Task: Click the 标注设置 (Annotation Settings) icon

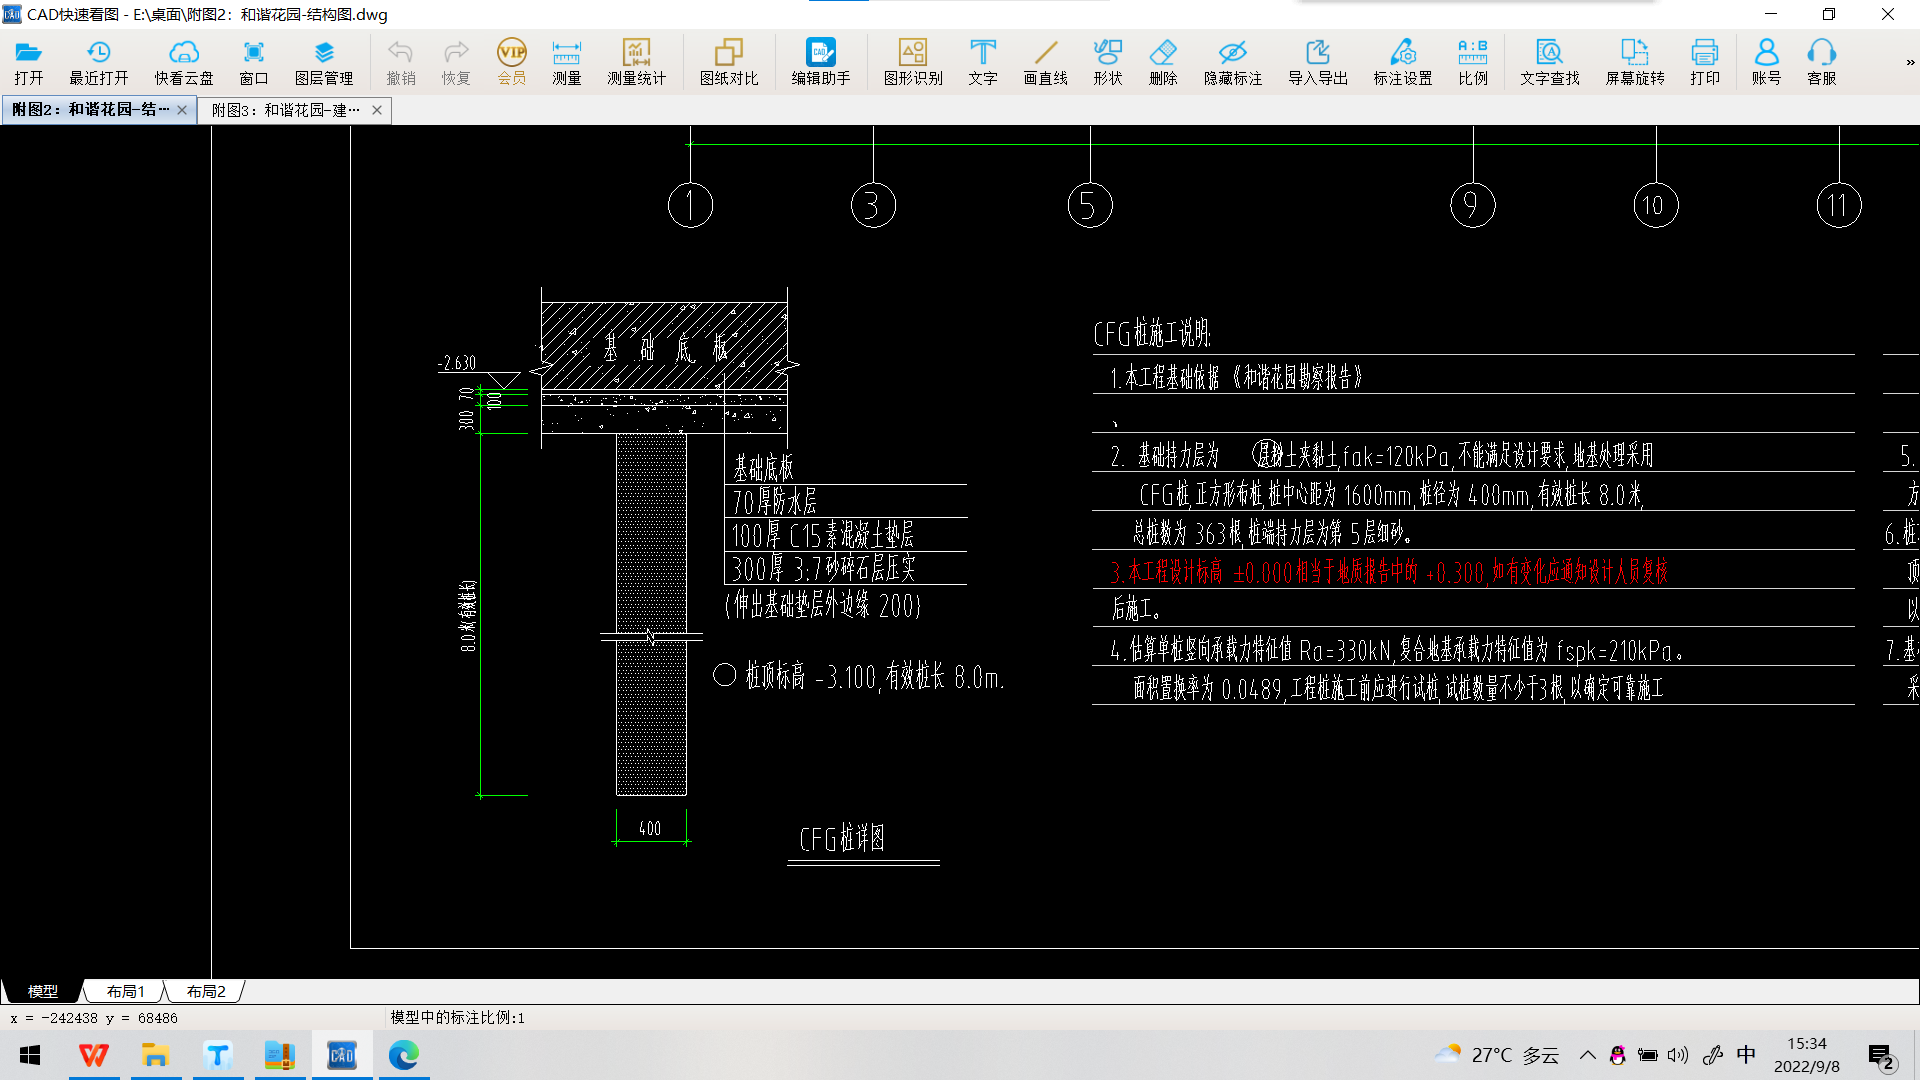Action: 1402,61
